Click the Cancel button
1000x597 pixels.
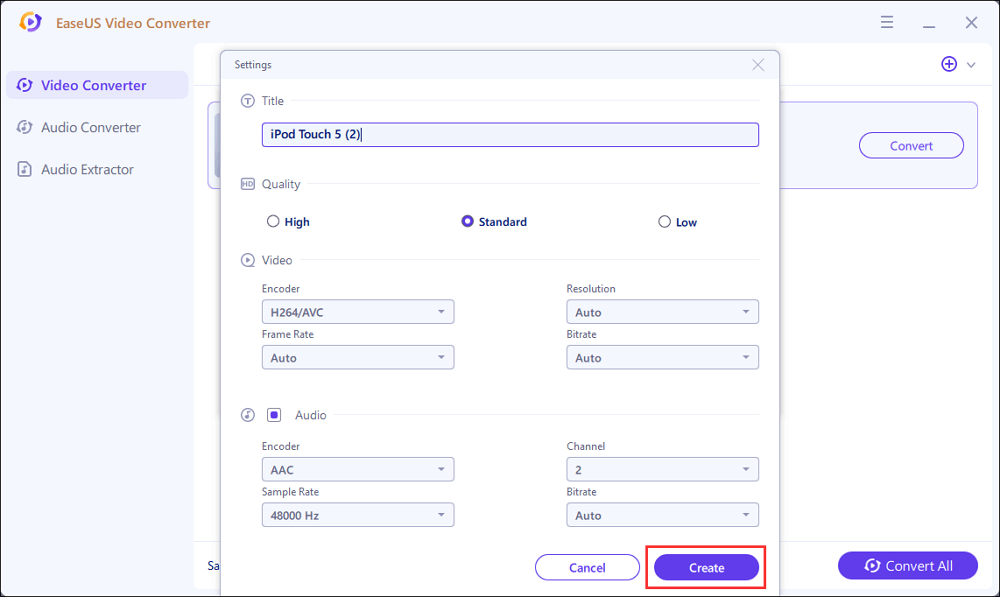(587, 567)
